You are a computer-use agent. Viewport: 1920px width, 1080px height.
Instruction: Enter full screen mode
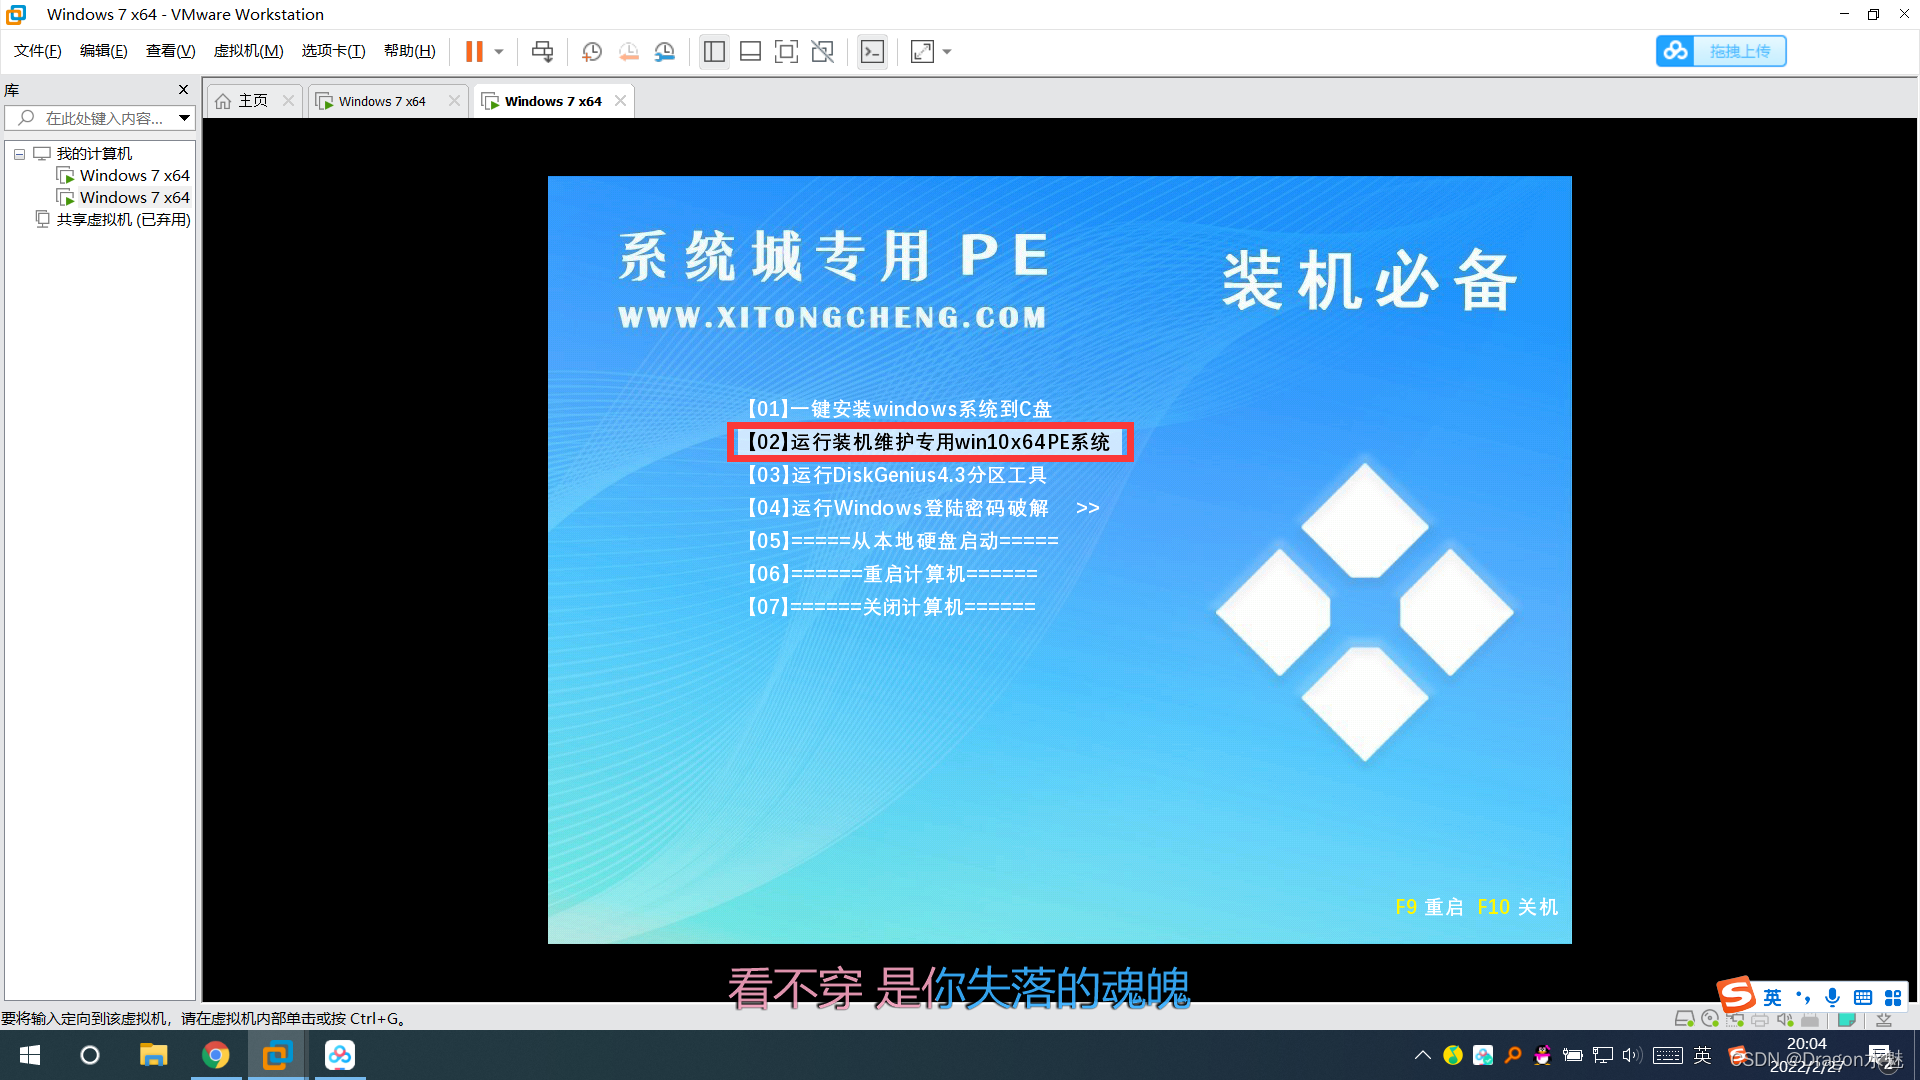click(786, 52)
